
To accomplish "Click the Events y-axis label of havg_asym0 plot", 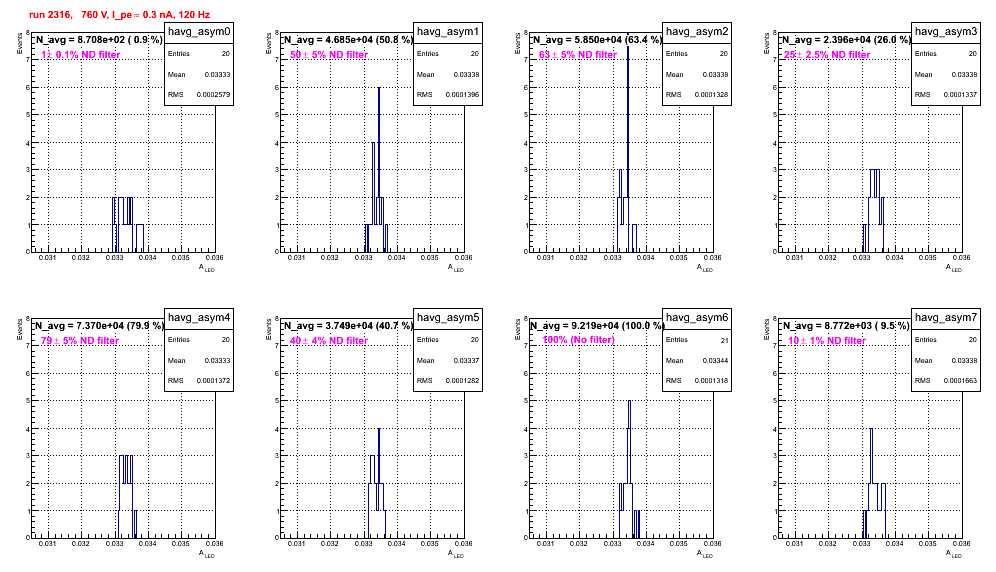I will click(19, 43).
